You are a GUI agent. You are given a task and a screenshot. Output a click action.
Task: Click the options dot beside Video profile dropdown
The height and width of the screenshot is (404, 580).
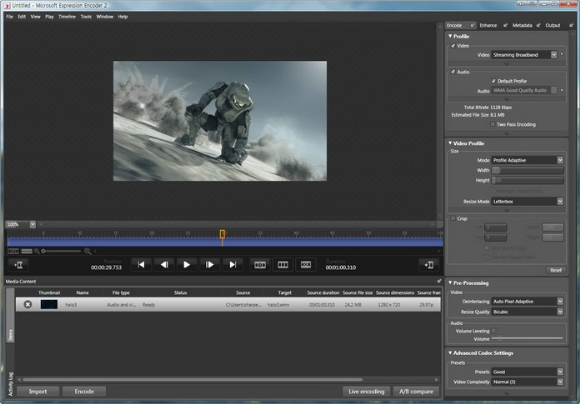coord(562,54)
